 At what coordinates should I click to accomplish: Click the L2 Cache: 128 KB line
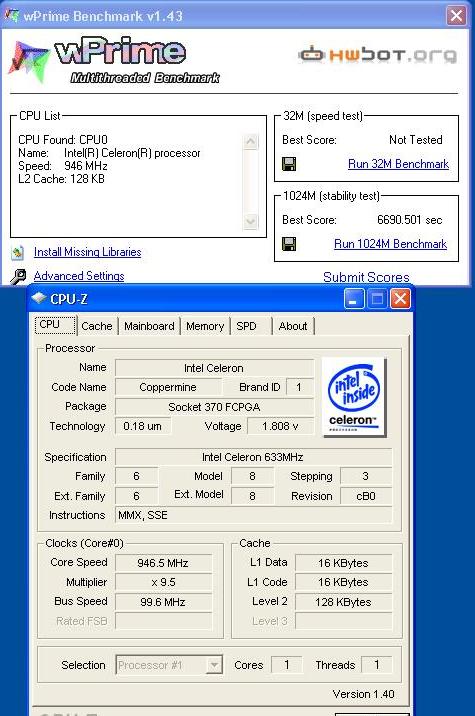click(61, 179)
